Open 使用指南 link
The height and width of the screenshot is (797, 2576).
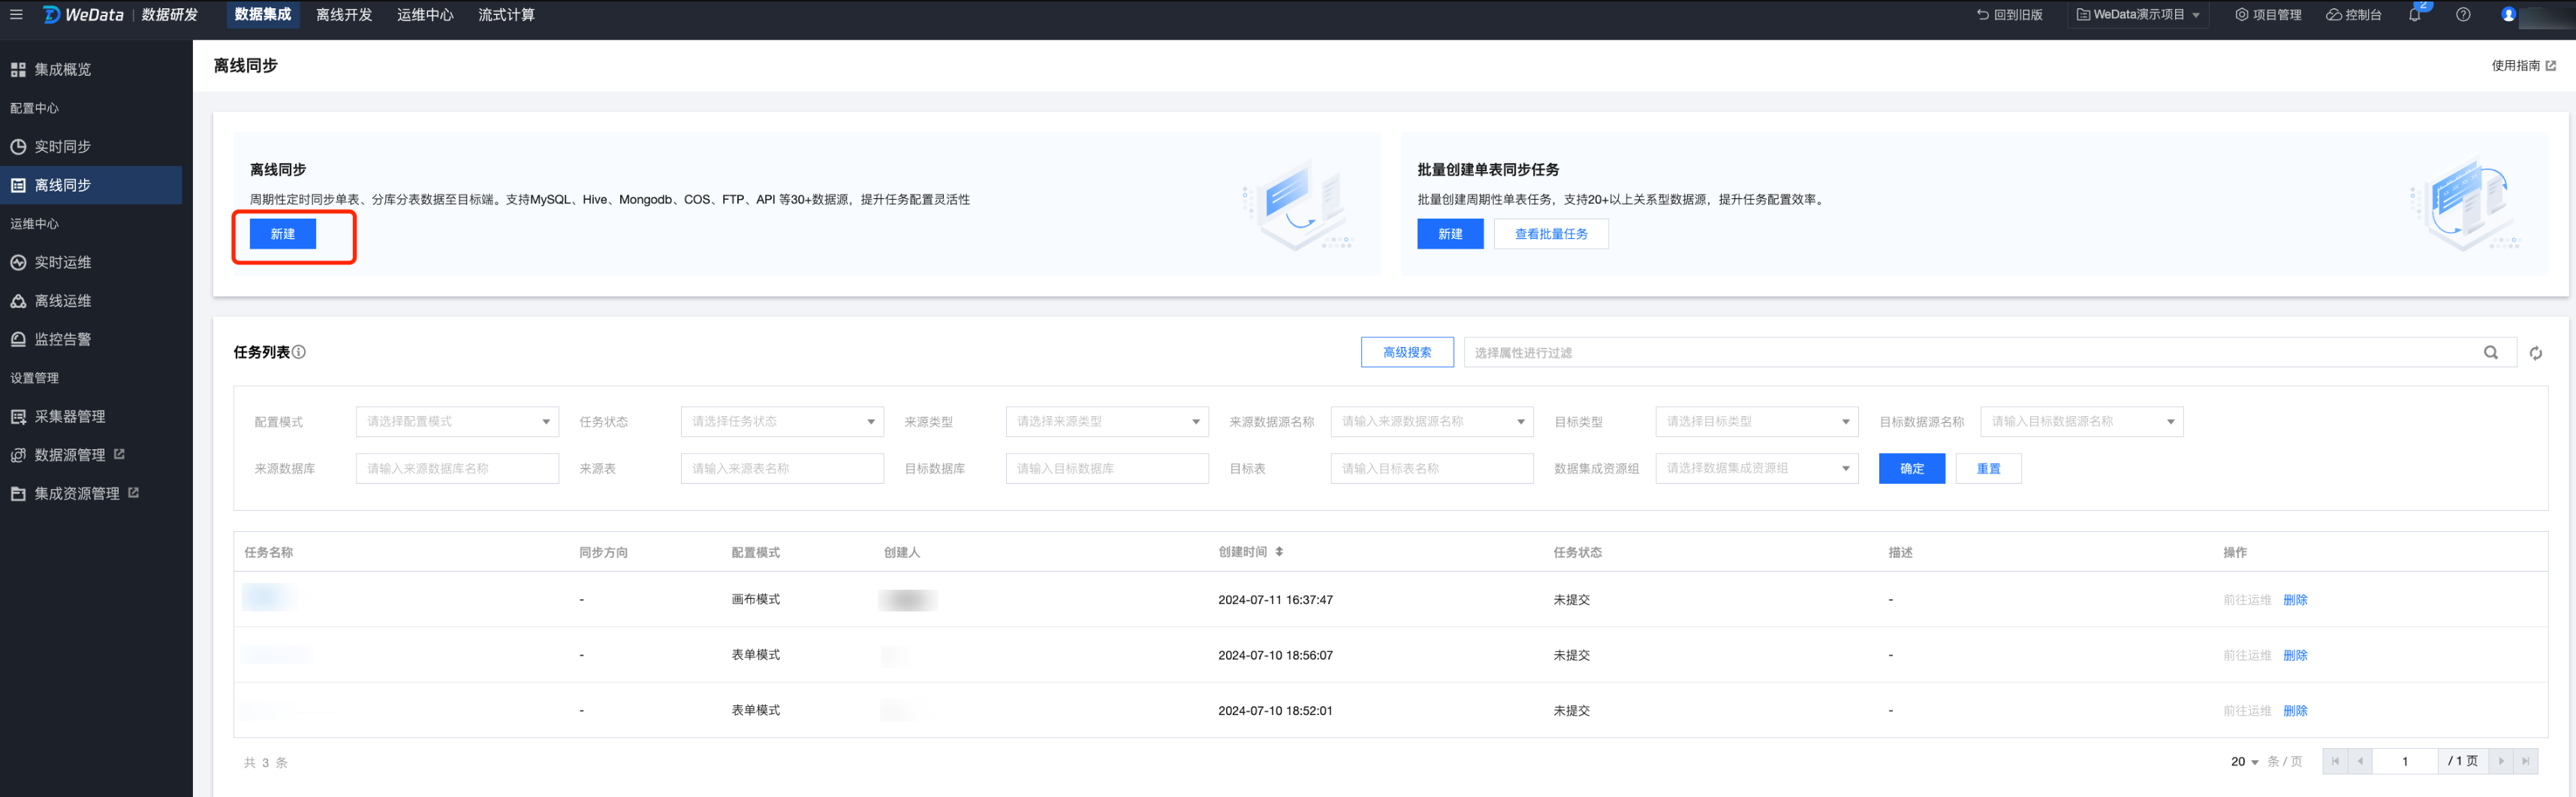pyautogui.click(x=2523, y=65)
